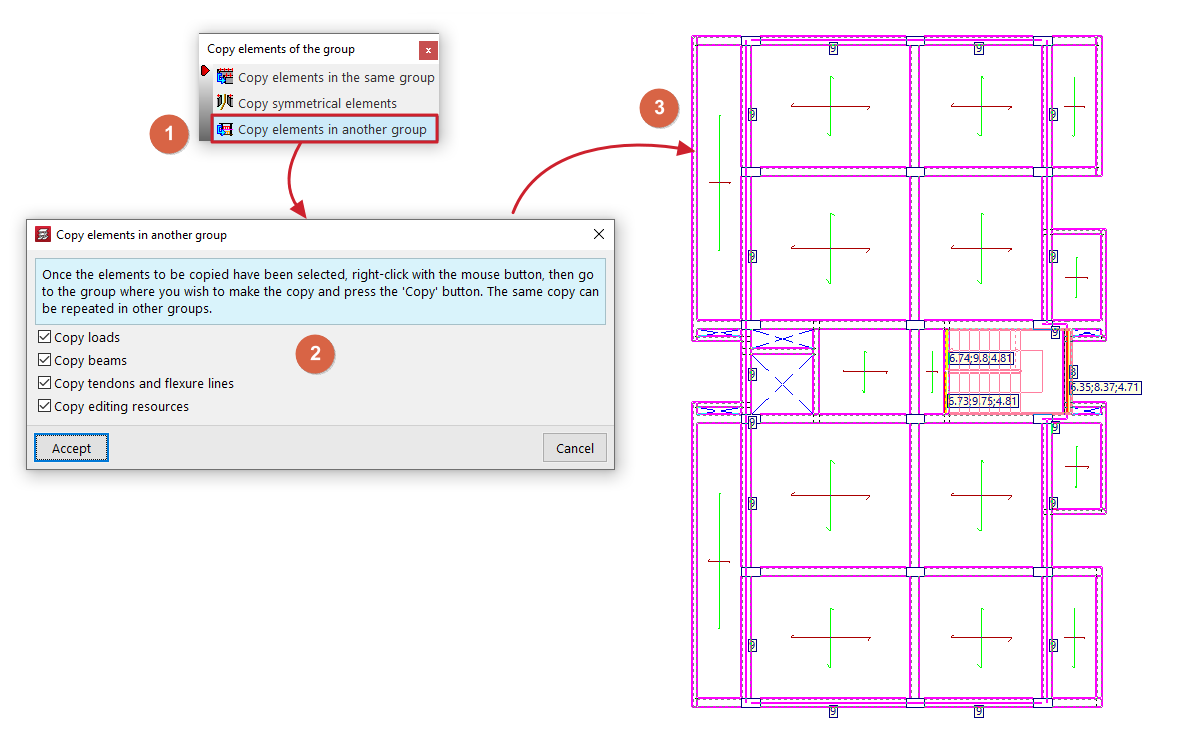Select 'Copy elements in the same group' icon
The height and width of the screenshot is (731, 1177).
[x=224, y=77]
